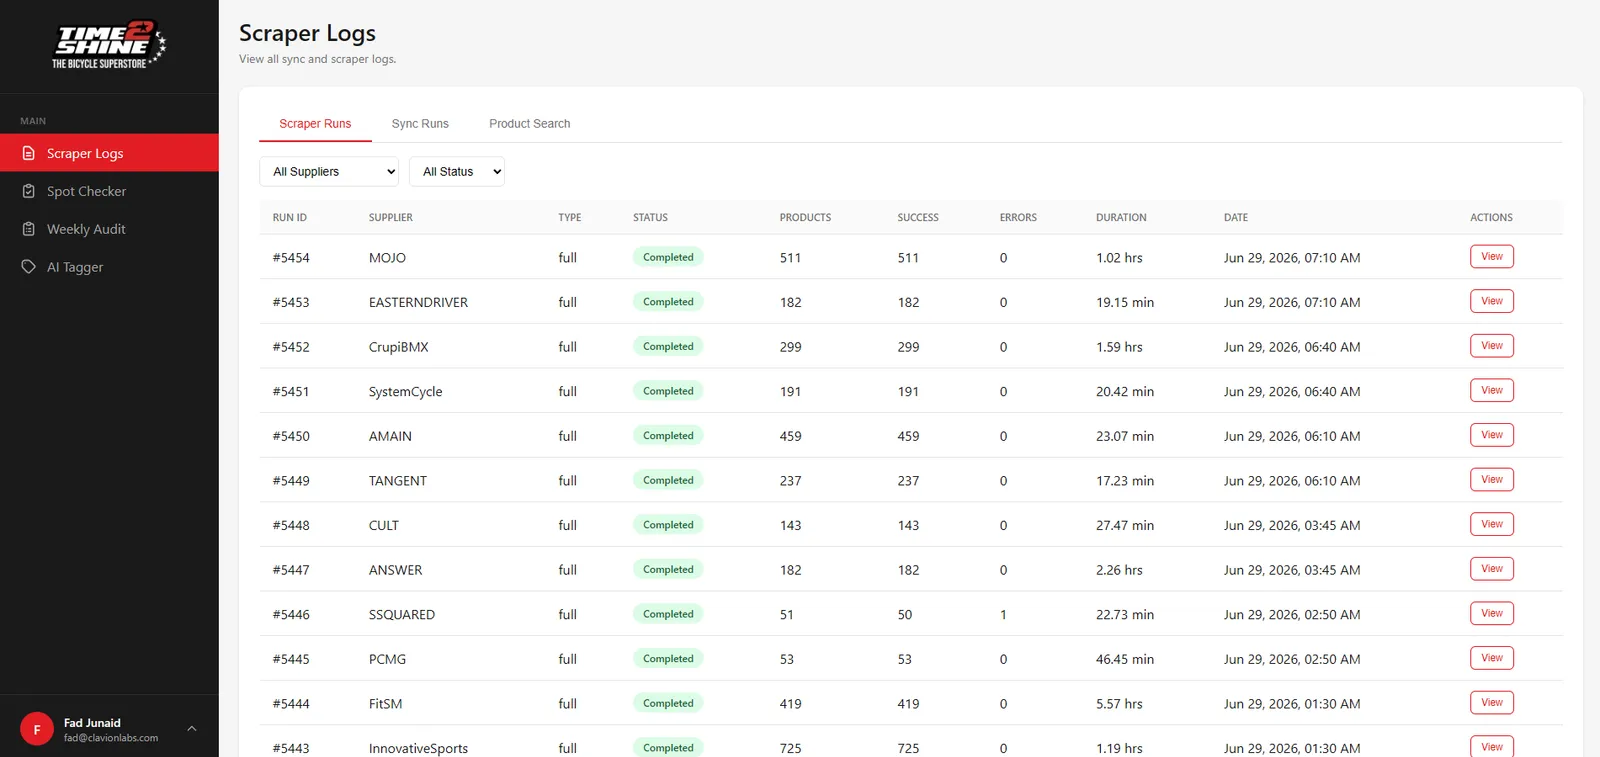View run #5443 for InnovativeSports
Viewport: 1600px width, 757px height.
[x=1492, y=746]
